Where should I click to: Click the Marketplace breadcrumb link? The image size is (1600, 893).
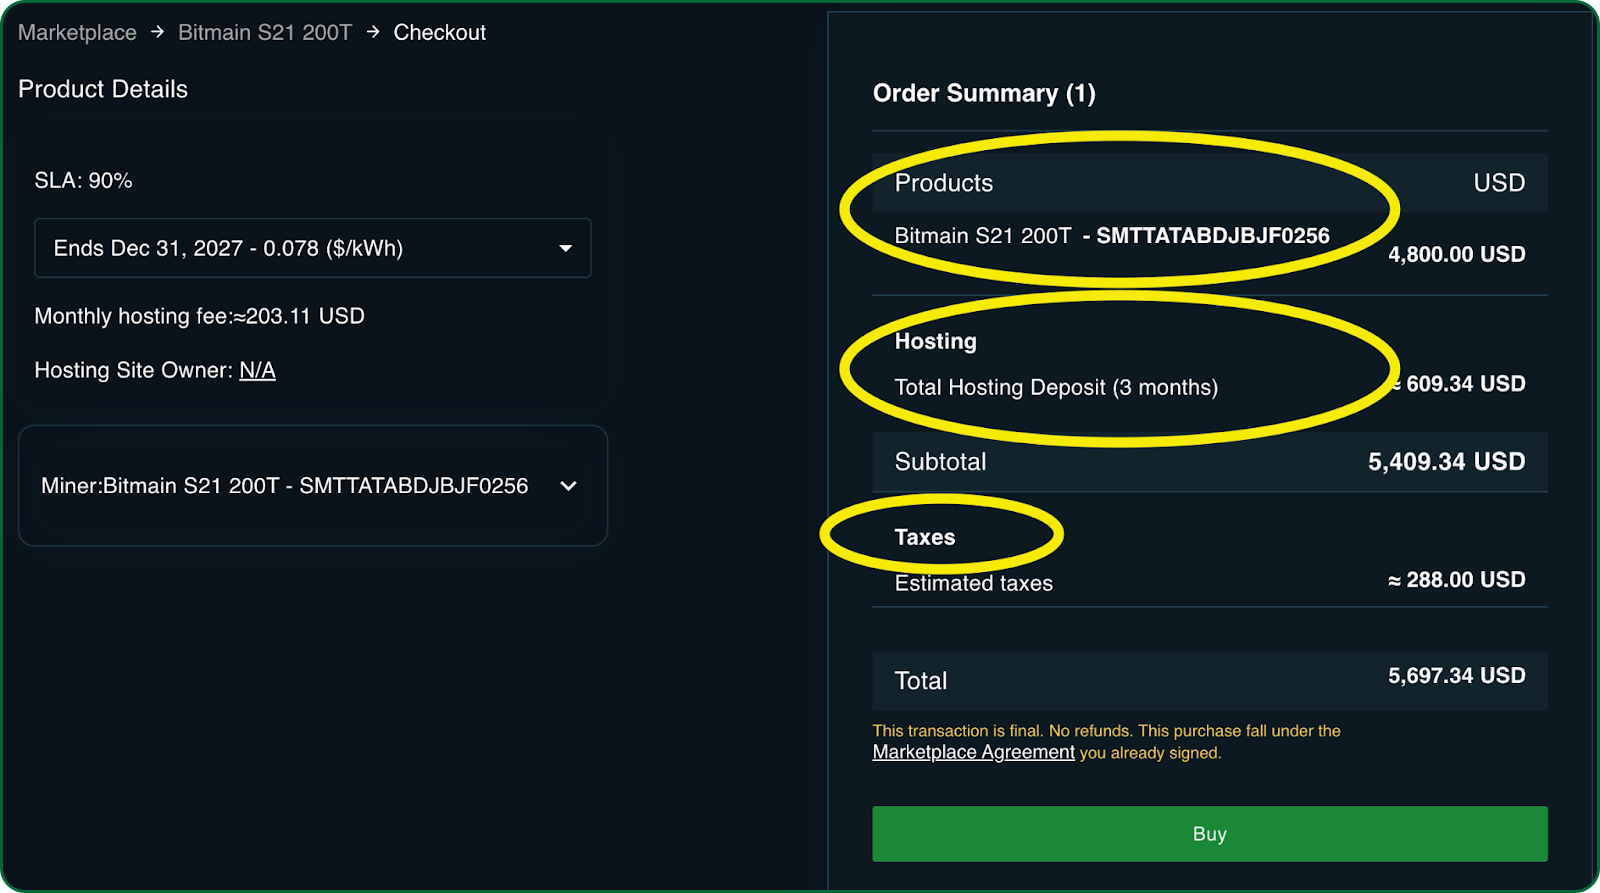77,32
